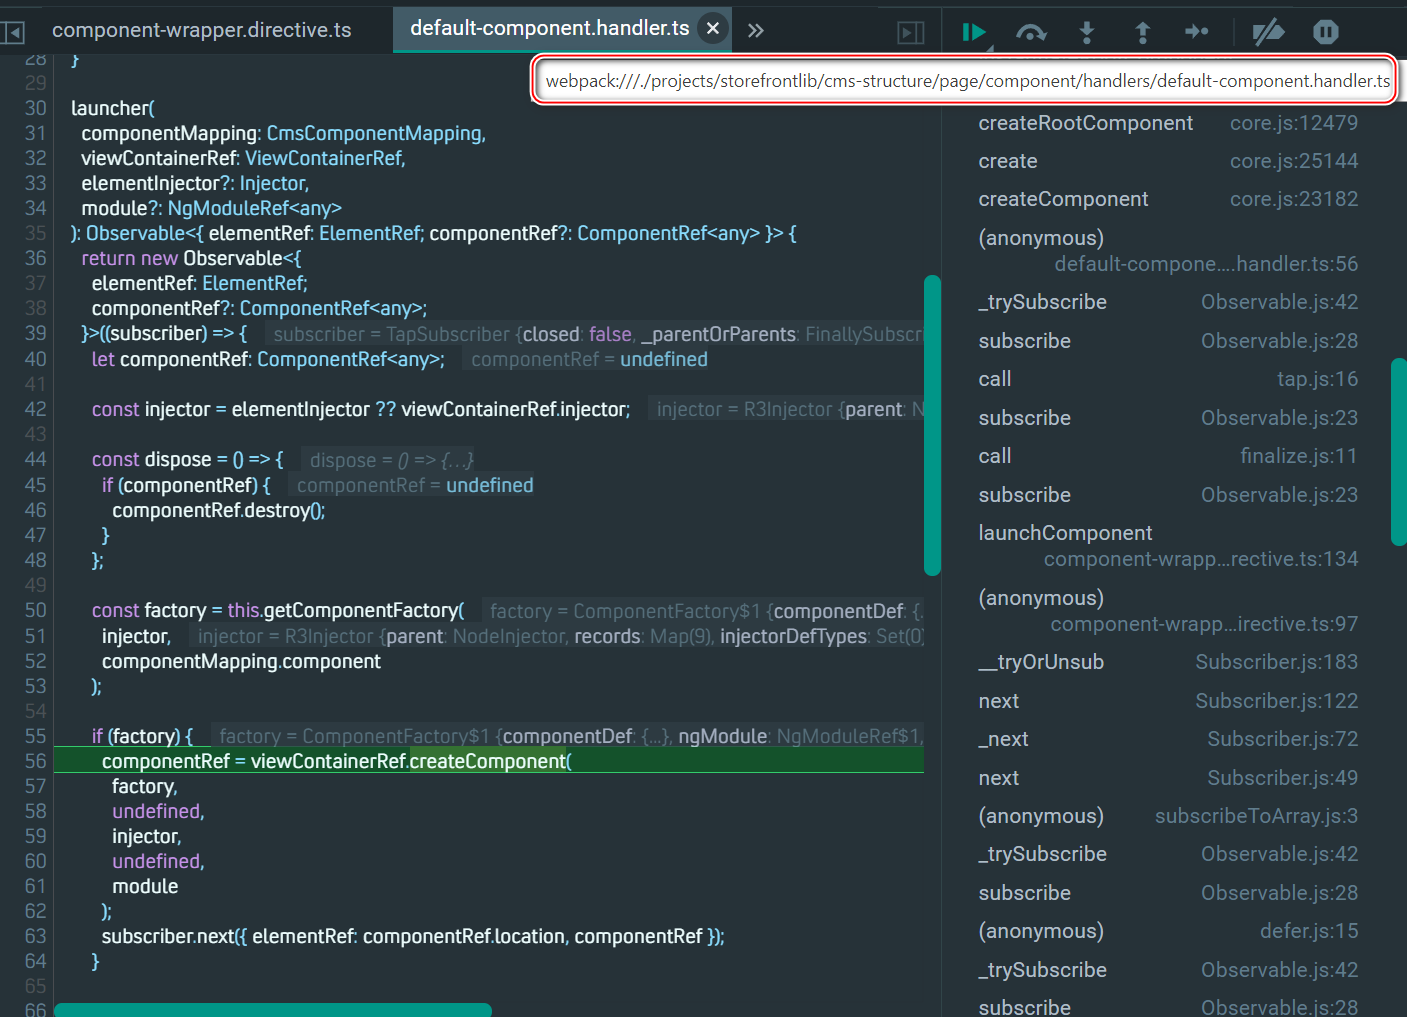The height and width of the screenshot is (1017, 1407).
Task: Click ViewContainerRef type on line 32
Action: (x=324, y=158)
